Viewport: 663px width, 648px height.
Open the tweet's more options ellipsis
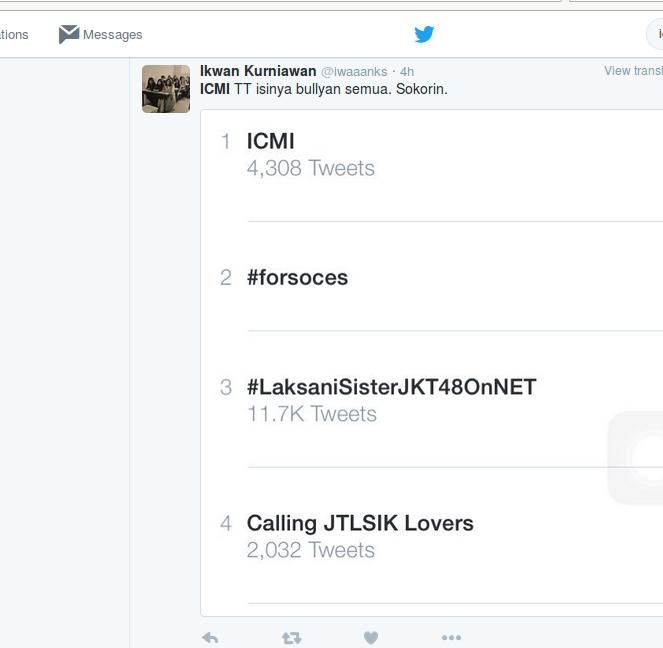(451, 637)
